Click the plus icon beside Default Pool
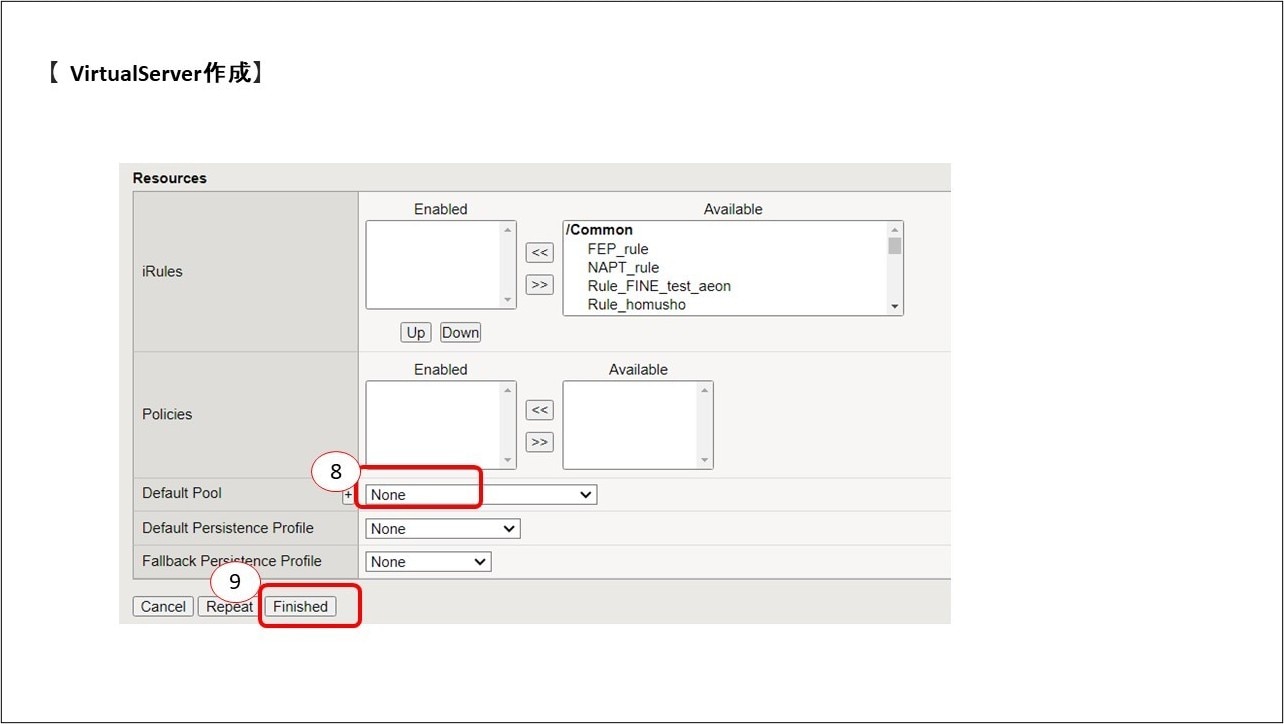The width and height of the screenshot is (1284, 724). click(348, 495)
